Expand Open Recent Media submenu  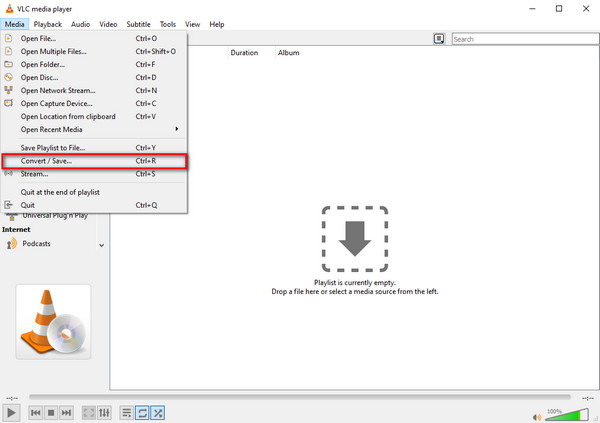(94, 129)
